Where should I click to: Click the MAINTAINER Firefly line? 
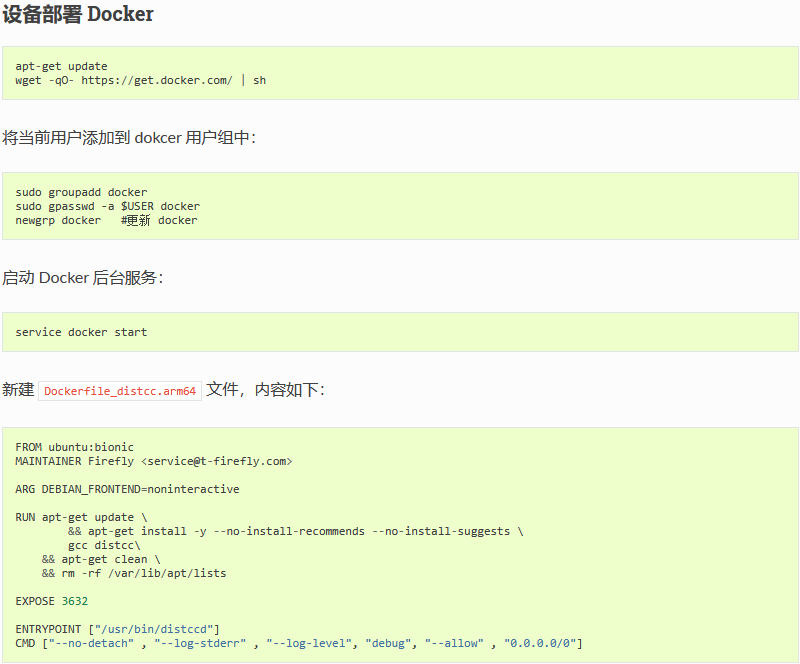click(x=154, y=461)
